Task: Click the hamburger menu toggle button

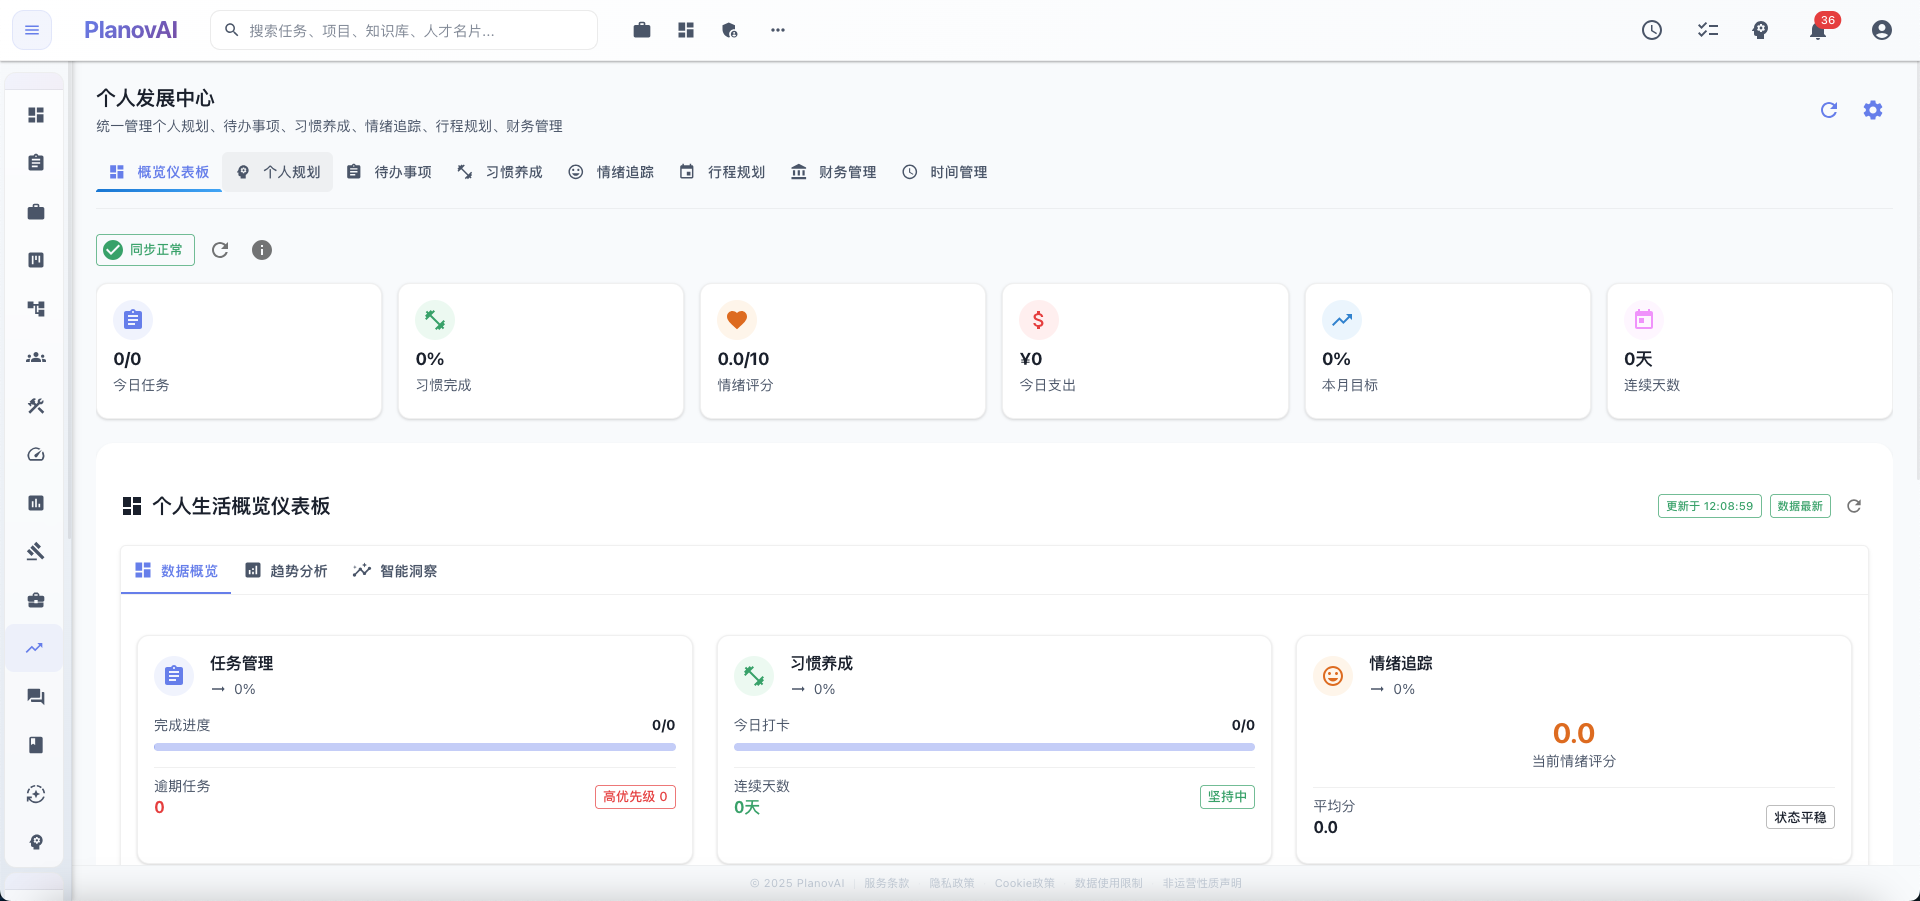Action: point(32,30)
